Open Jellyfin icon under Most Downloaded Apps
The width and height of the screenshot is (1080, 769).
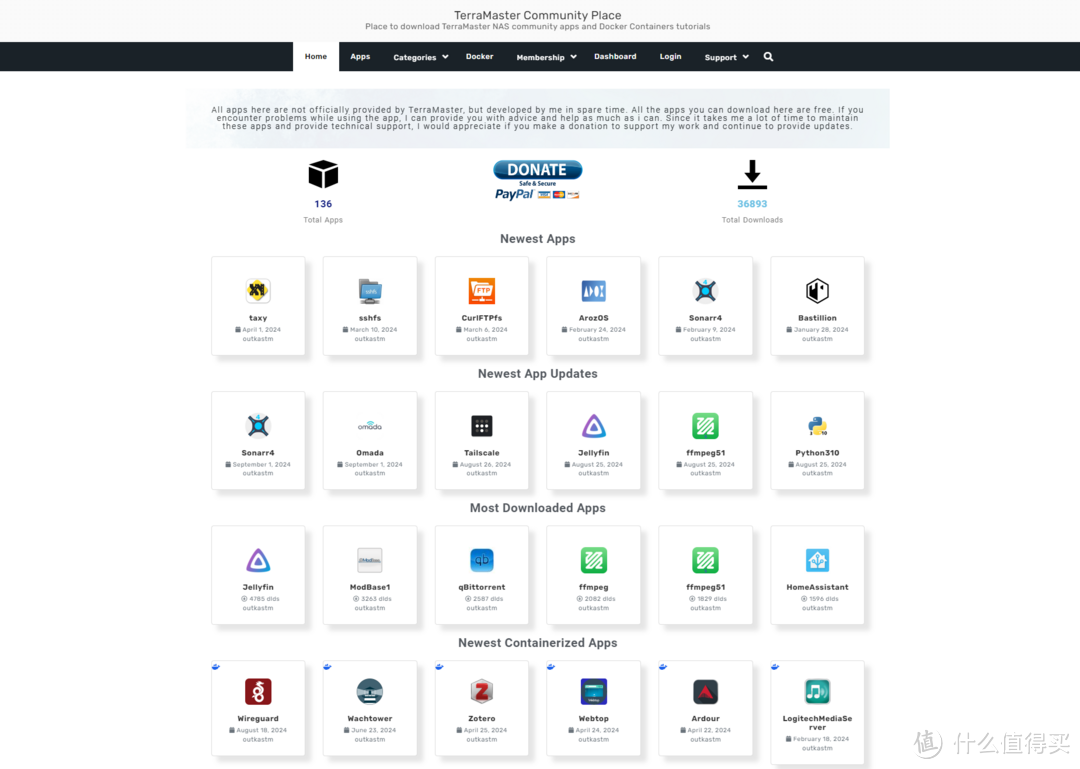pyautogui.click(x=258, y=560)
